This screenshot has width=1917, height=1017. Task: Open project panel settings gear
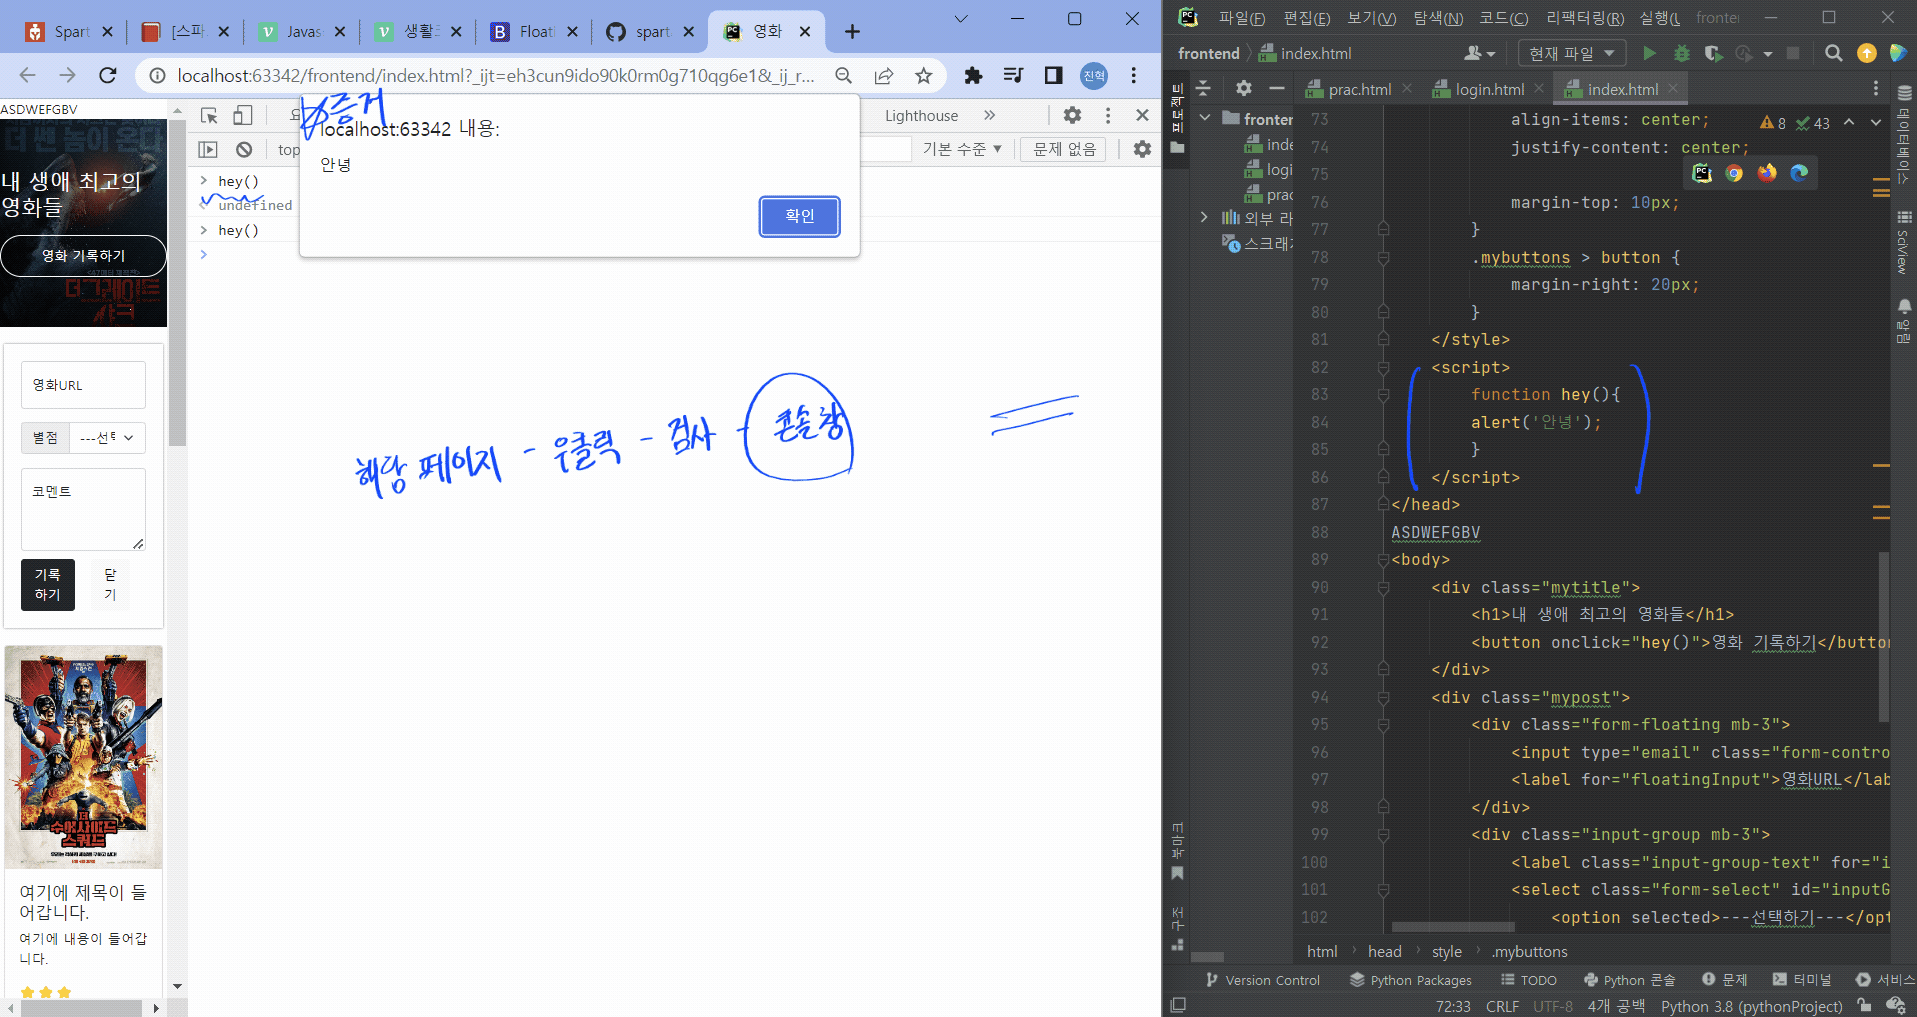(1243, 88)
